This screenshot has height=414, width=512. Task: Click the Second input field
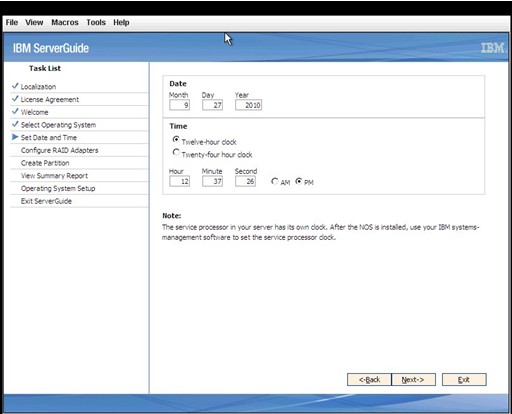click(245, 181)
